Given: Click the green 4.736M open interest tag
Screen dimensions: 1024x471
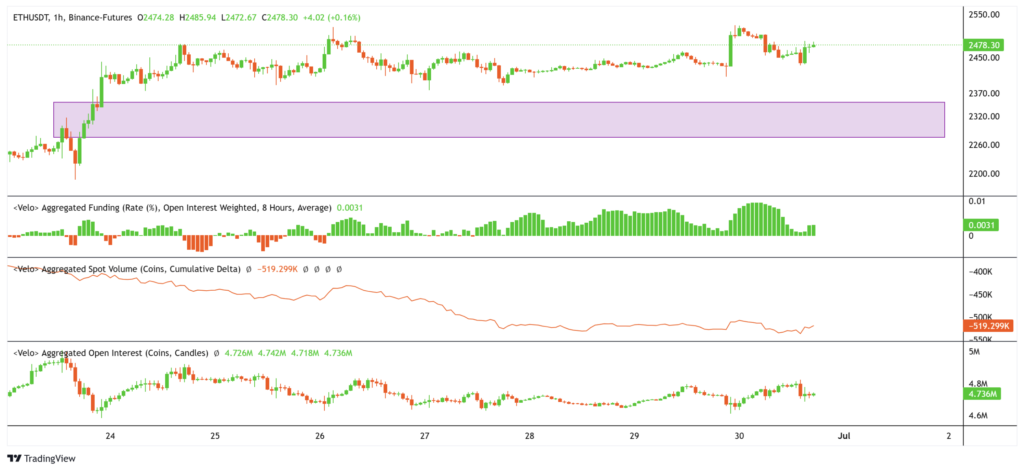Looking at the screenshot, I should (980, 394).
